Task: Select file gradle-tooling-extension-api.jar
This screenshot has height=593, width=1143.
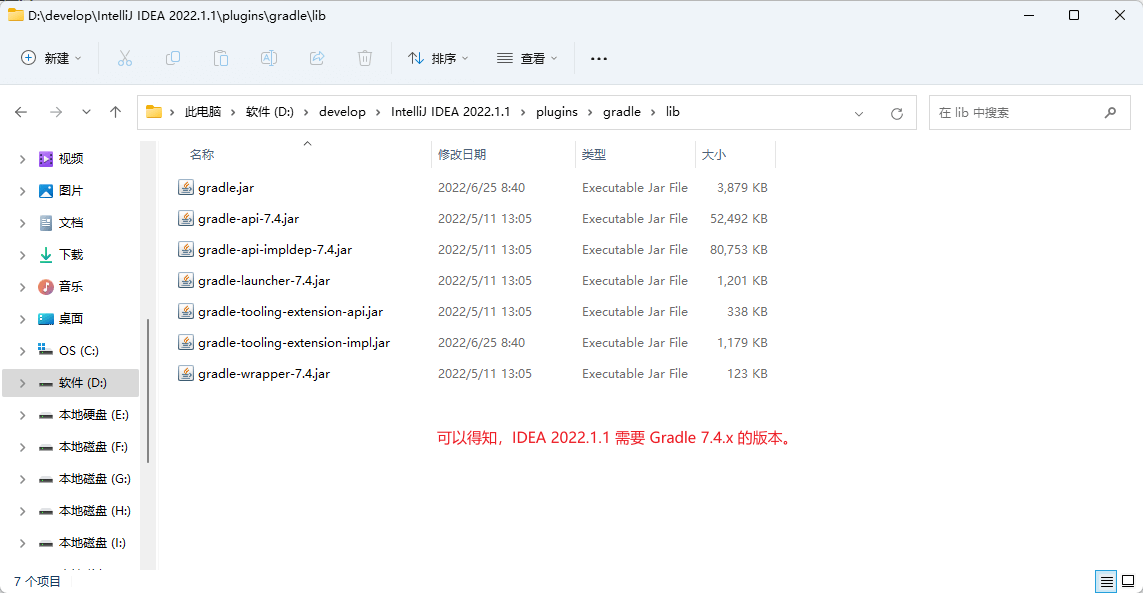Action: coord(290,311)
